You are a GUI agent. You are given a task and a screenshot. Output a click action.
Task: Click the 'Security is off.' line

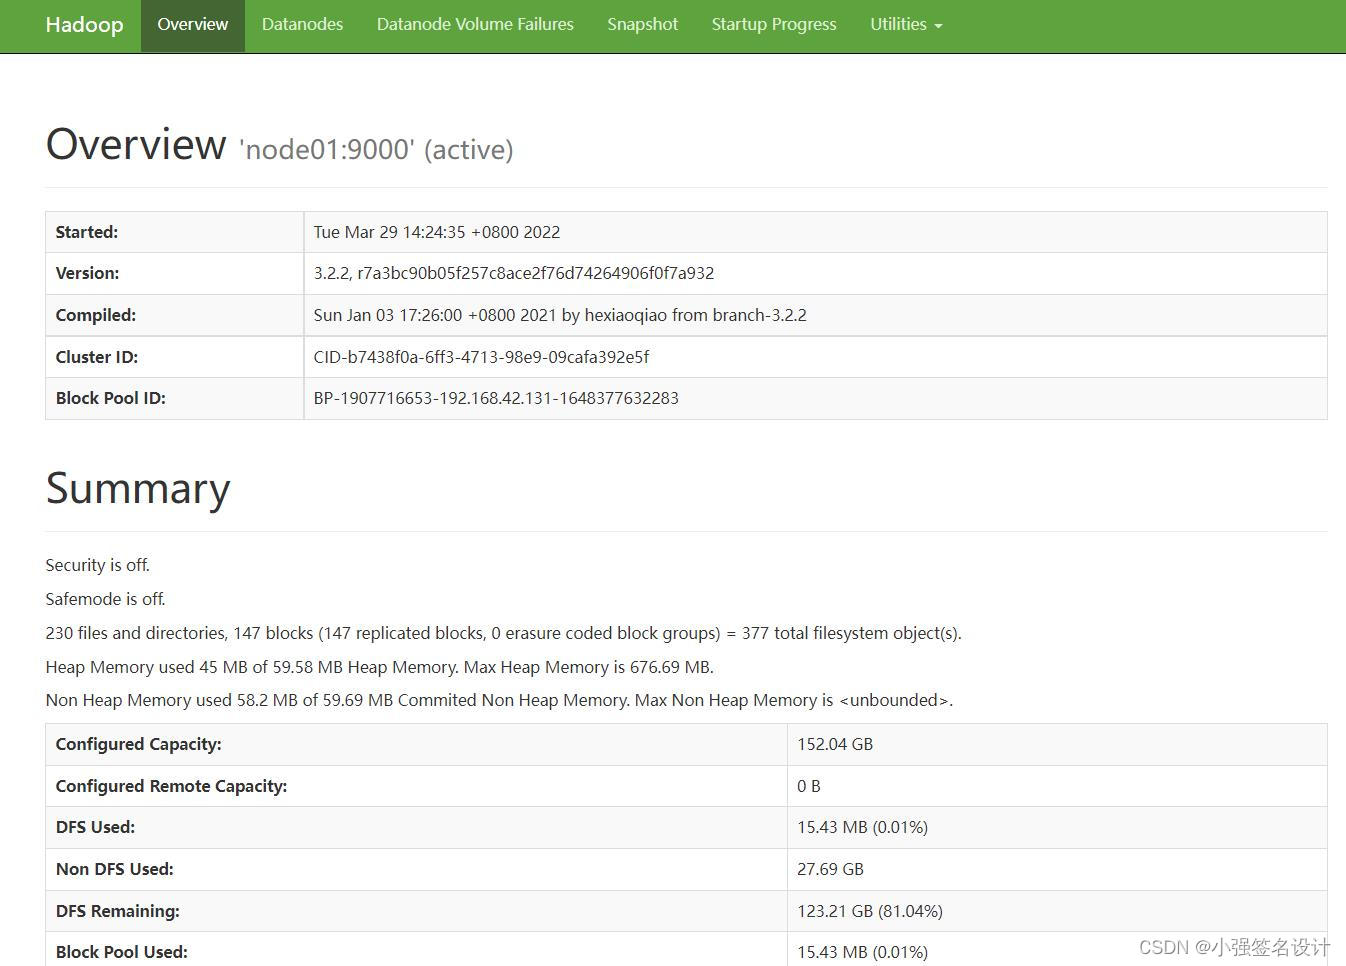pos(98,565)
